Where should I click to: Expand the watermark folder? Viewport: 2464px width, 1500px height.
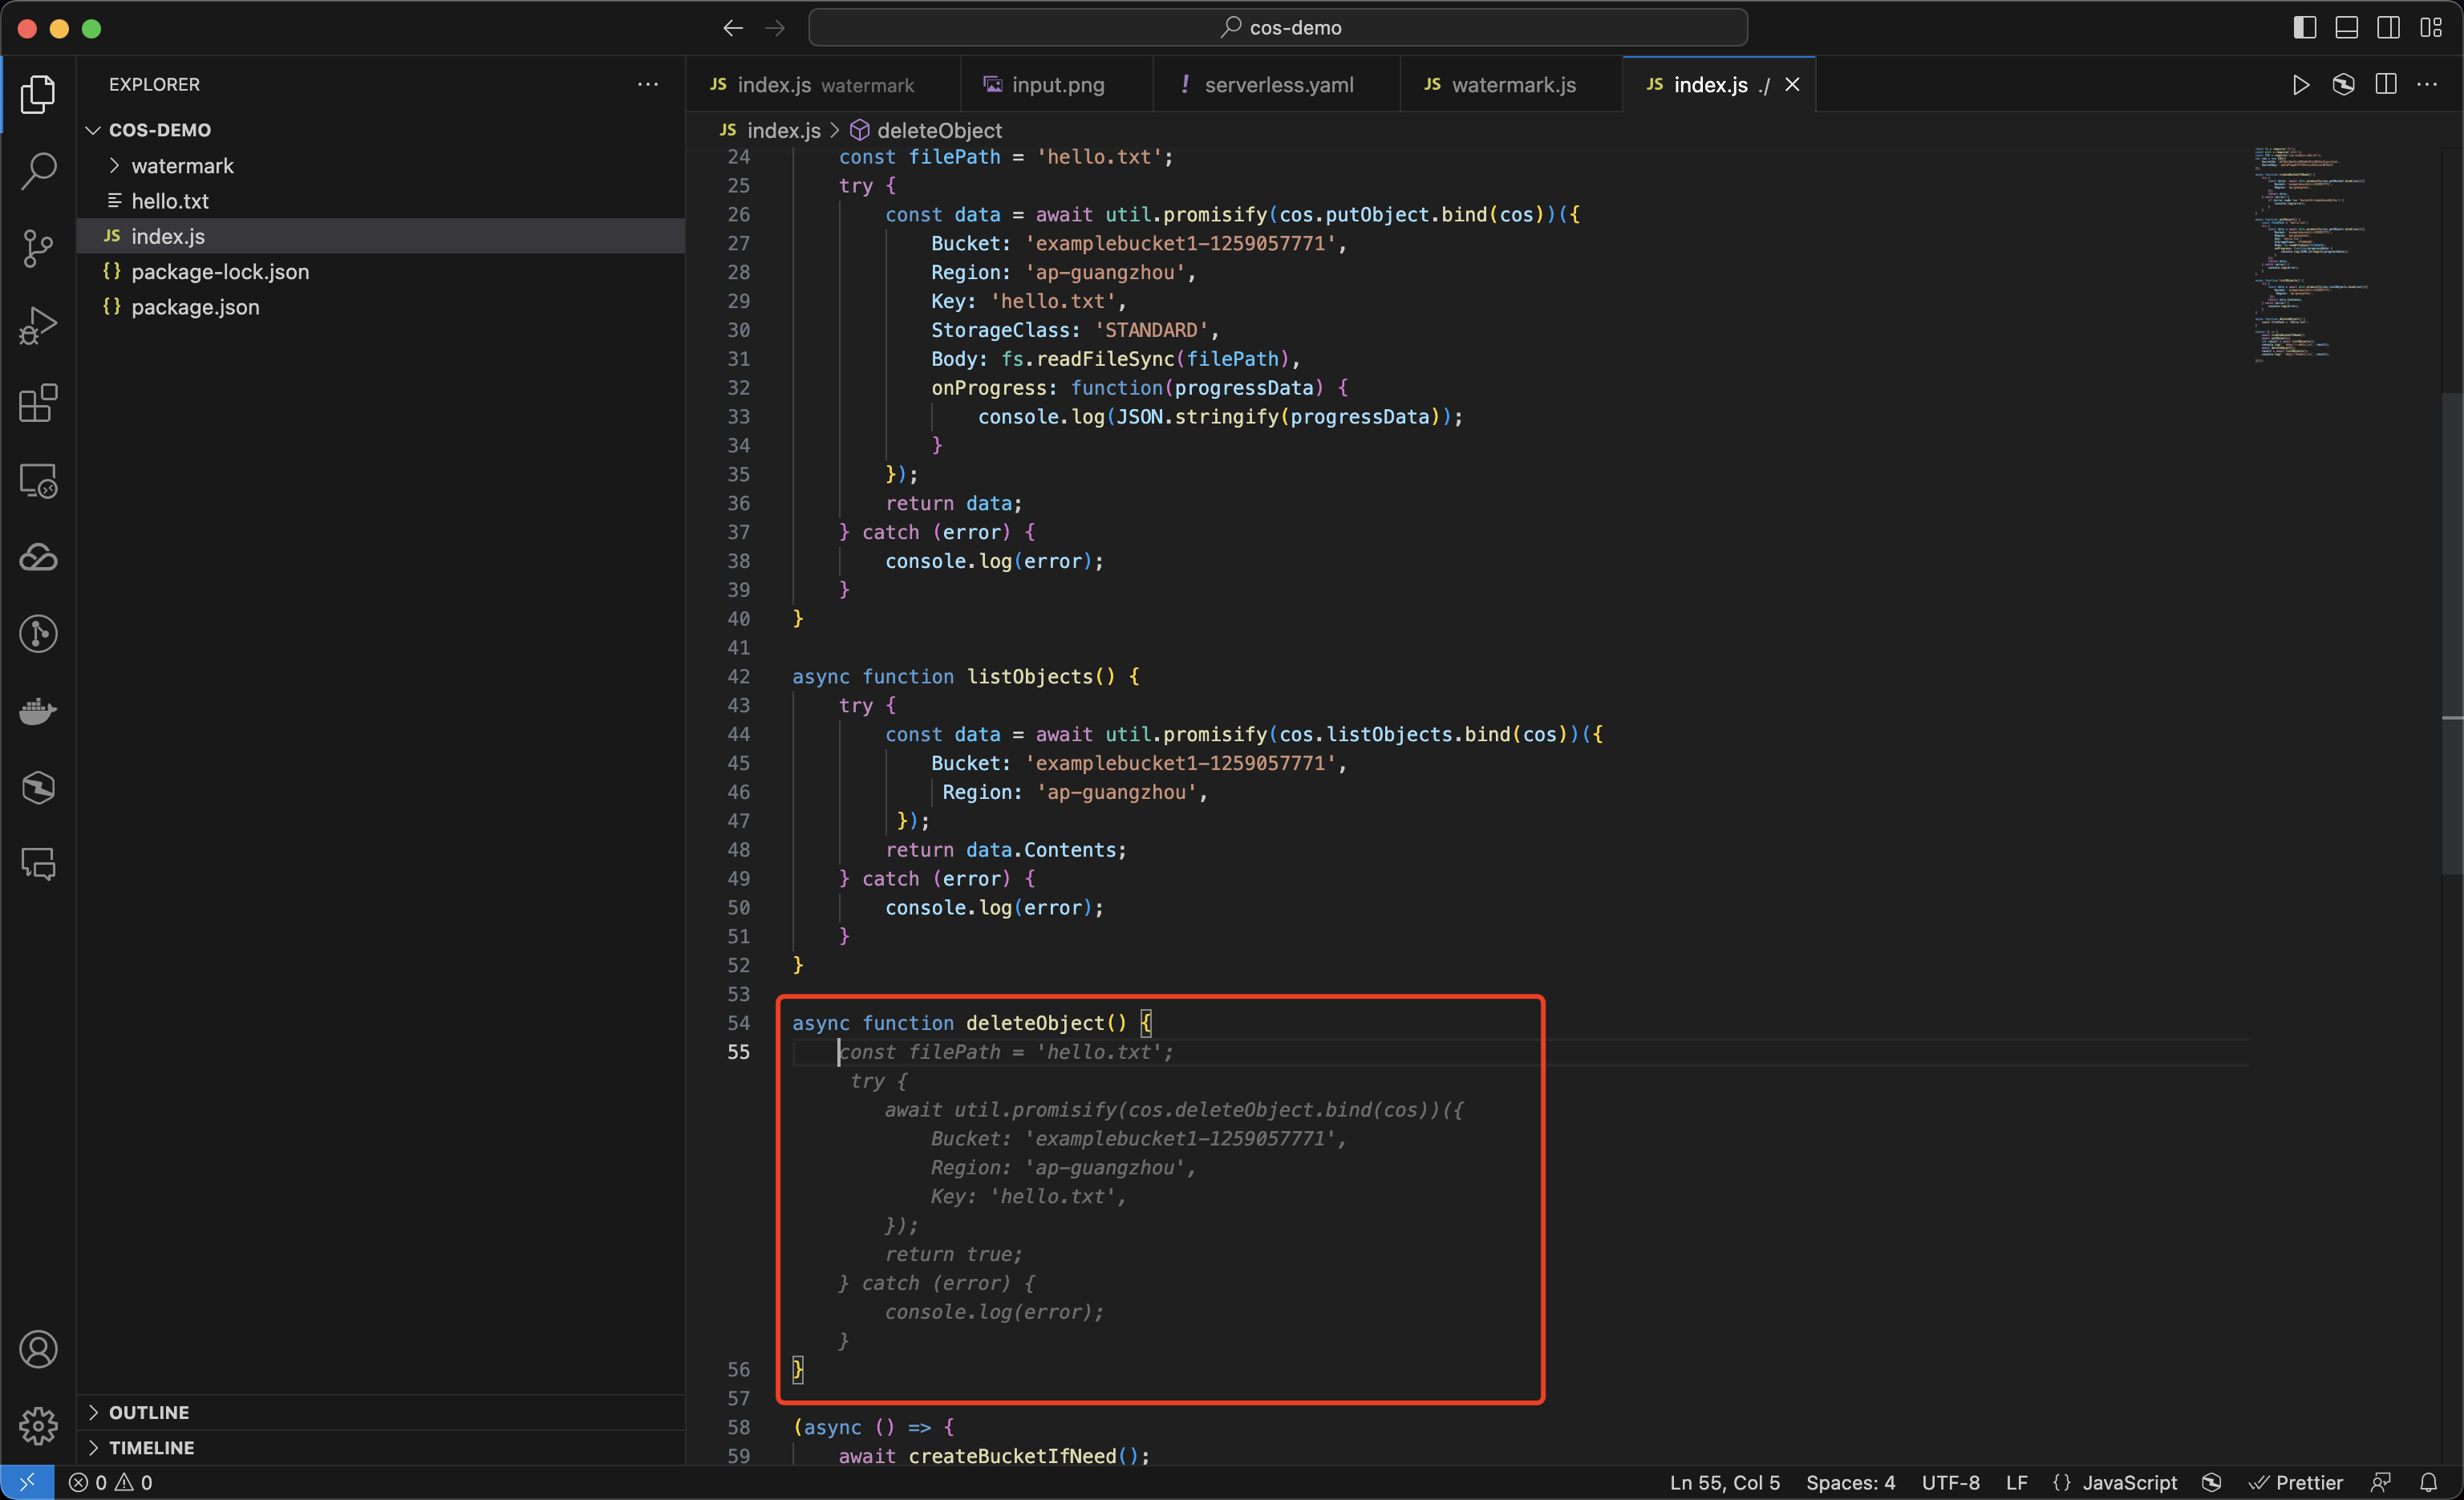click(182, 166)
